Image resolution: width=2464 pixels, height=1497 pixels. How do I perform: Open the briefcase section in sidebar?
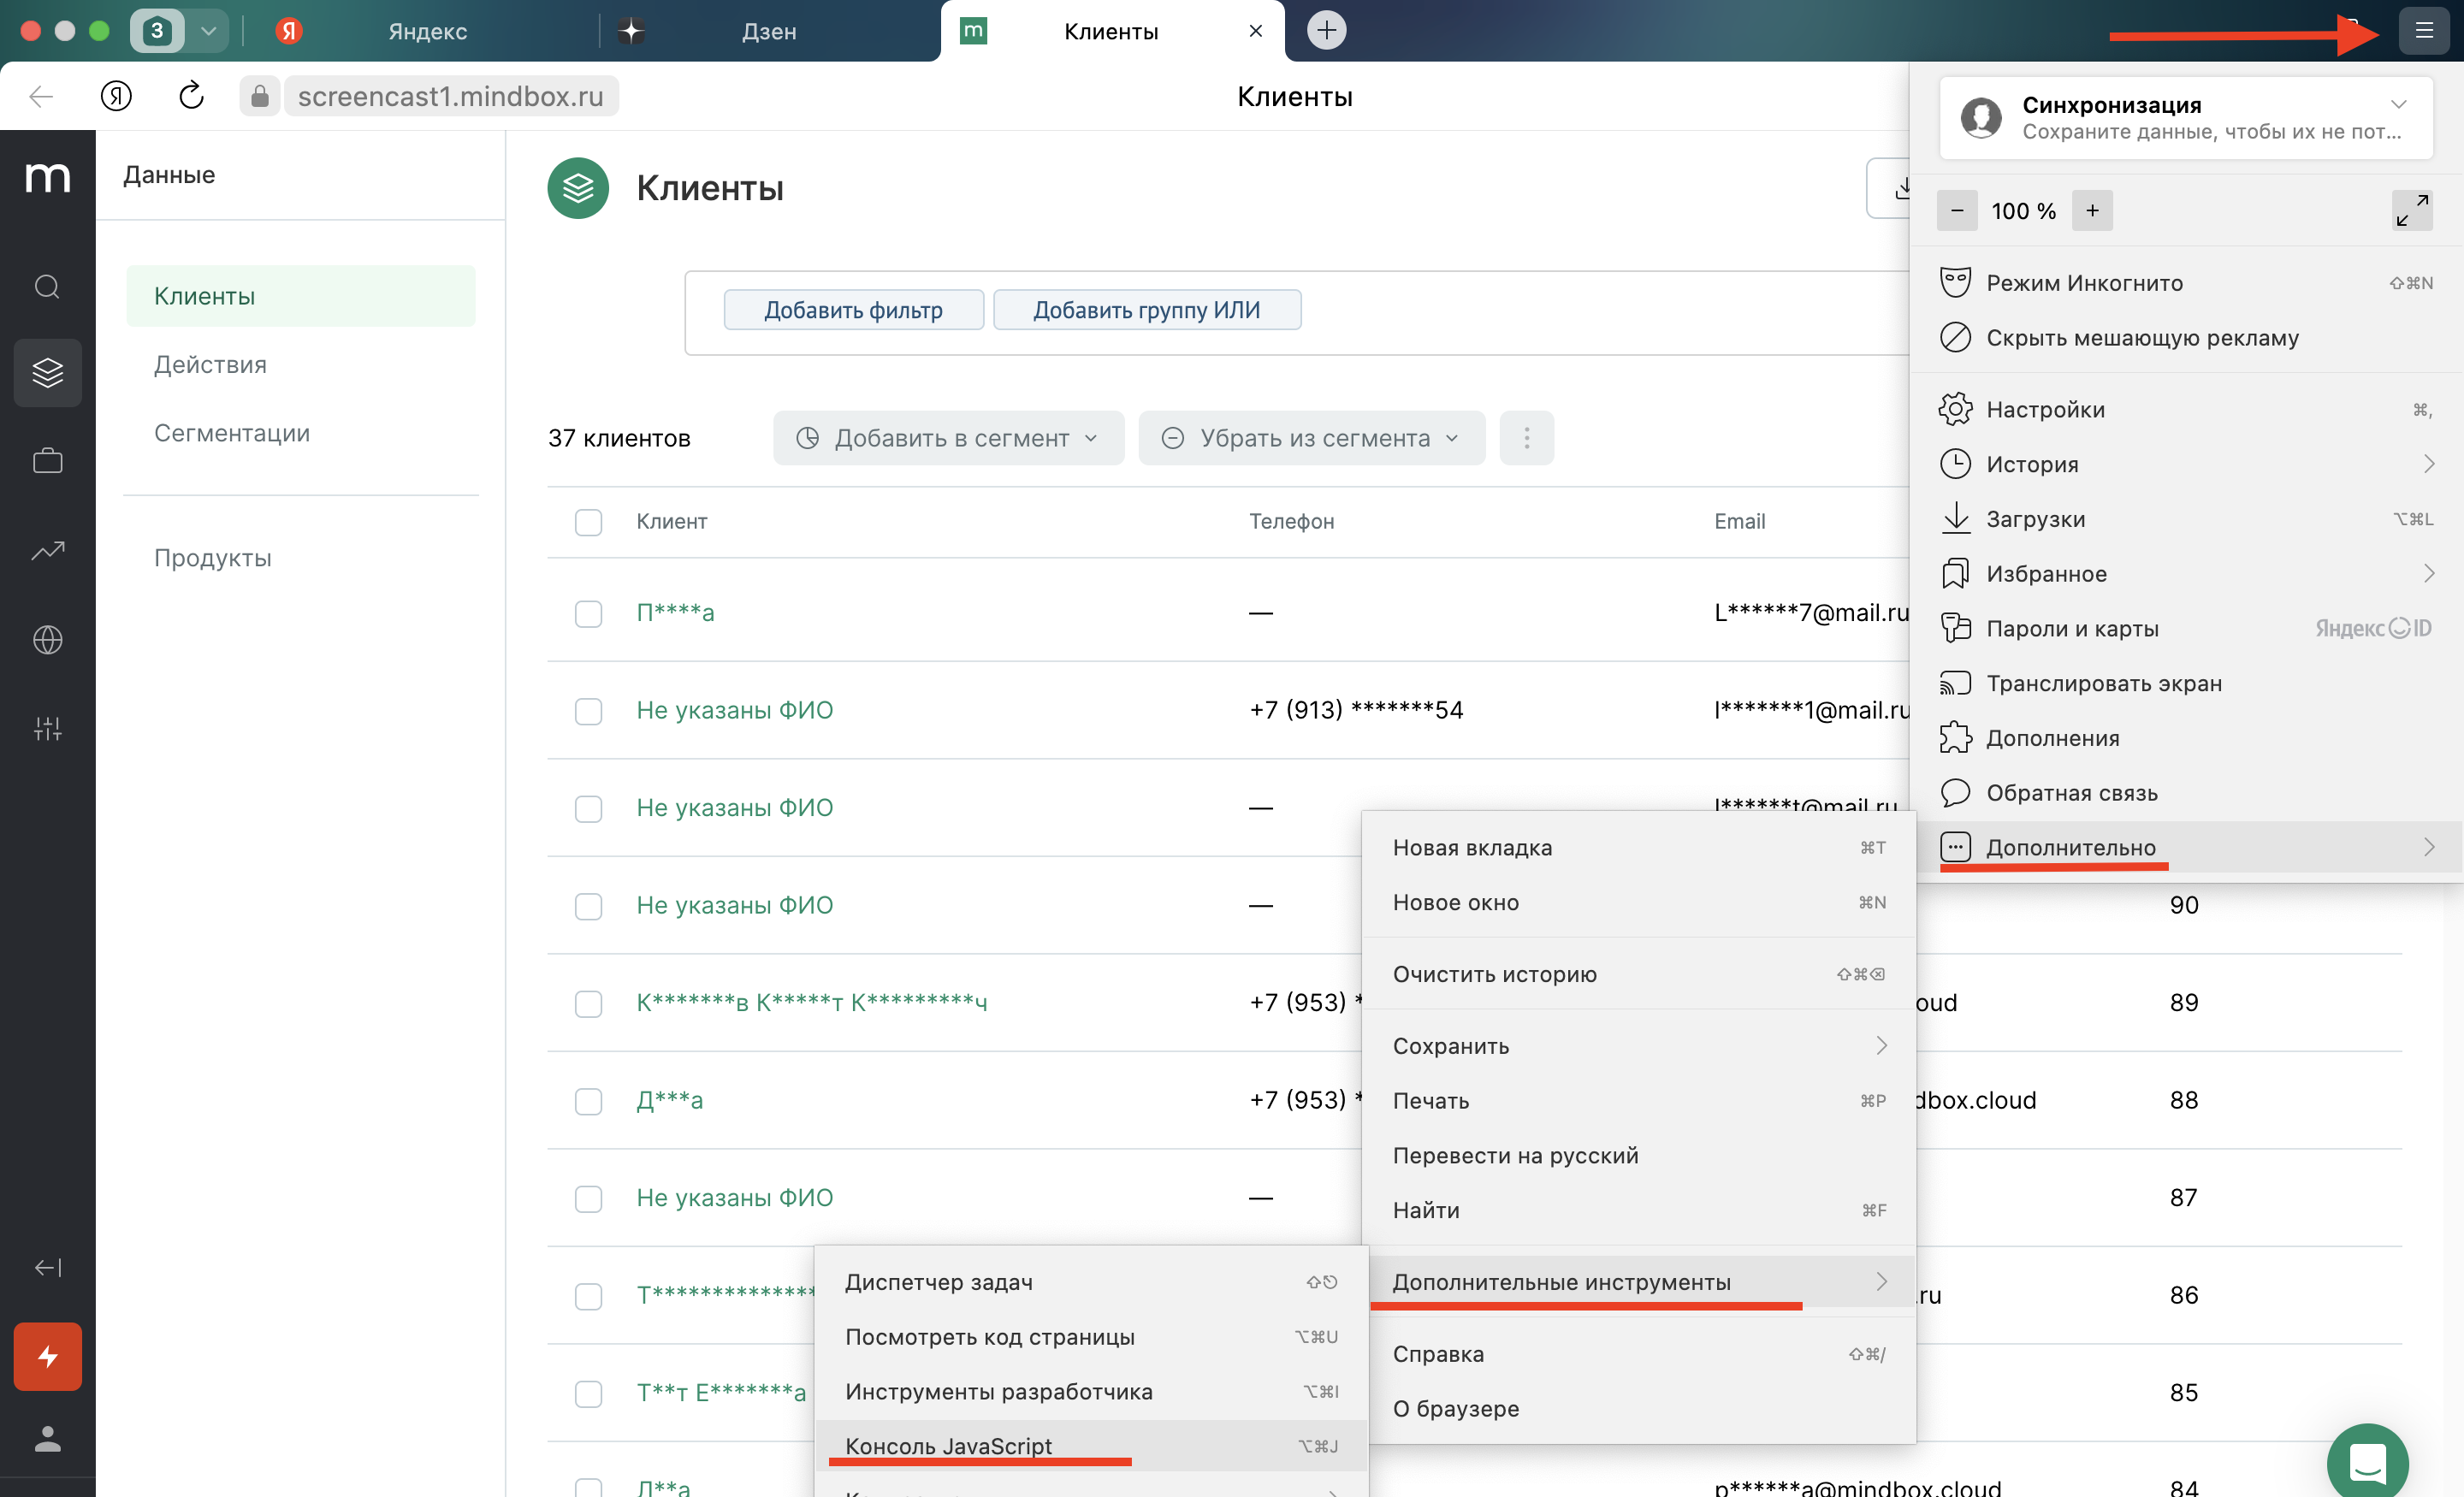pyautogui.click(x=47, y=461)
